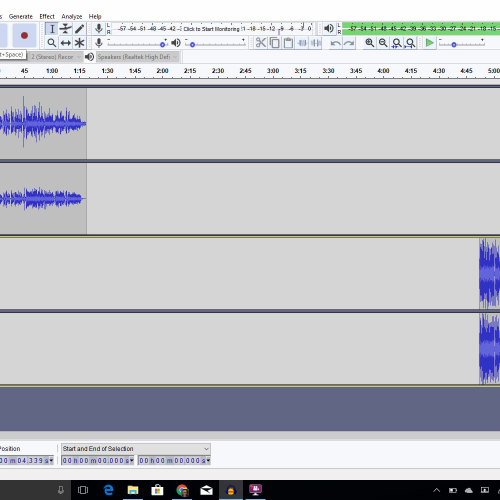Image resolution: width=500 pixels, height=500 pixels.
Task: Click green Play-at-speed button
Action: [x=430, y=43]
